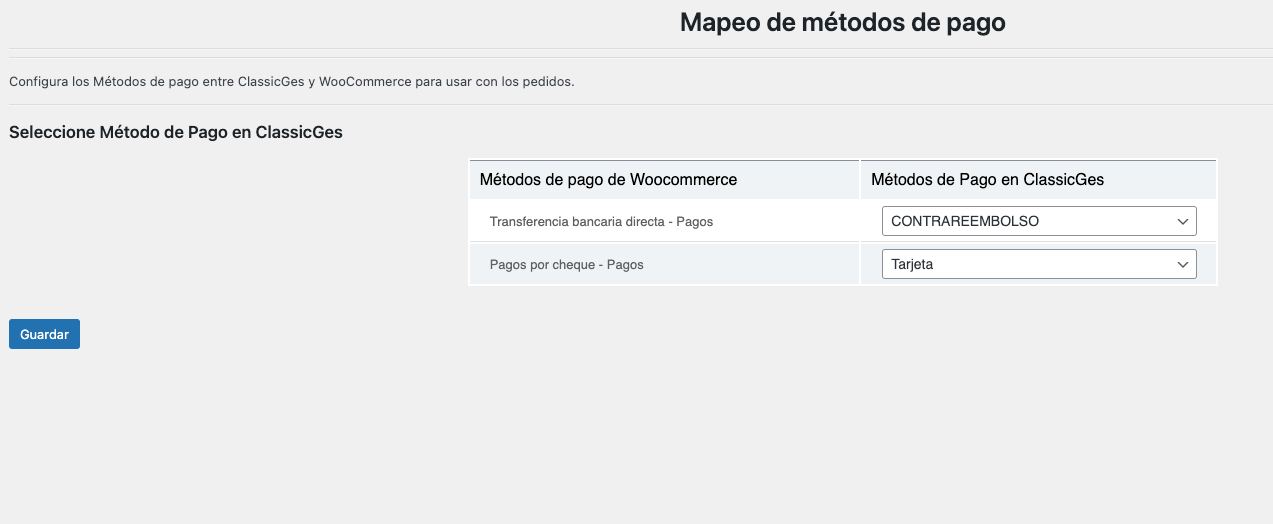Click the 'Seleccione Método de Pago en ClassicGes' heading
Viewport: 1273px width, 524px height.
click(176, 132)
